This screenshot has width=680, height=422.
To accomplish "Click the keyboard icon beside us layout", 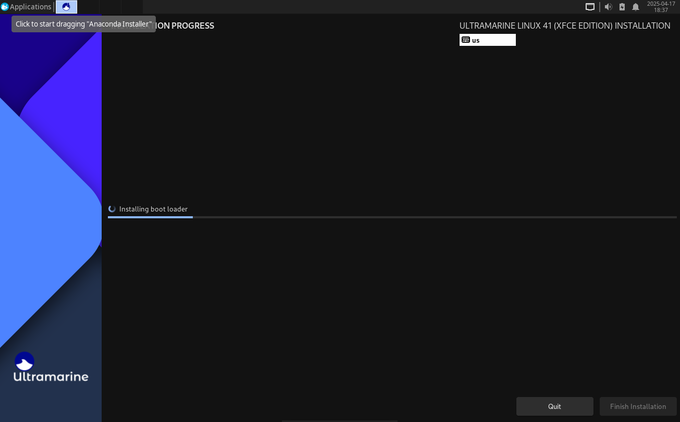I will 465,40.
